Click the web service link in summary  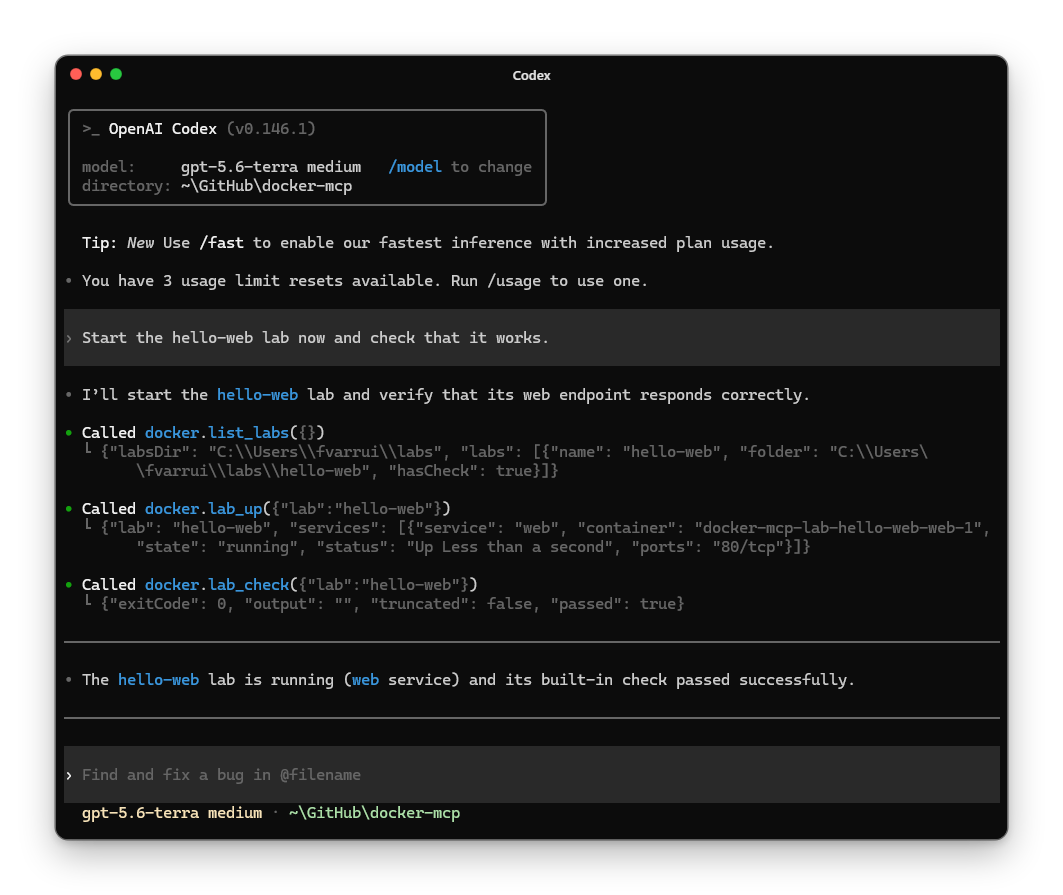[x=365, y=679]
